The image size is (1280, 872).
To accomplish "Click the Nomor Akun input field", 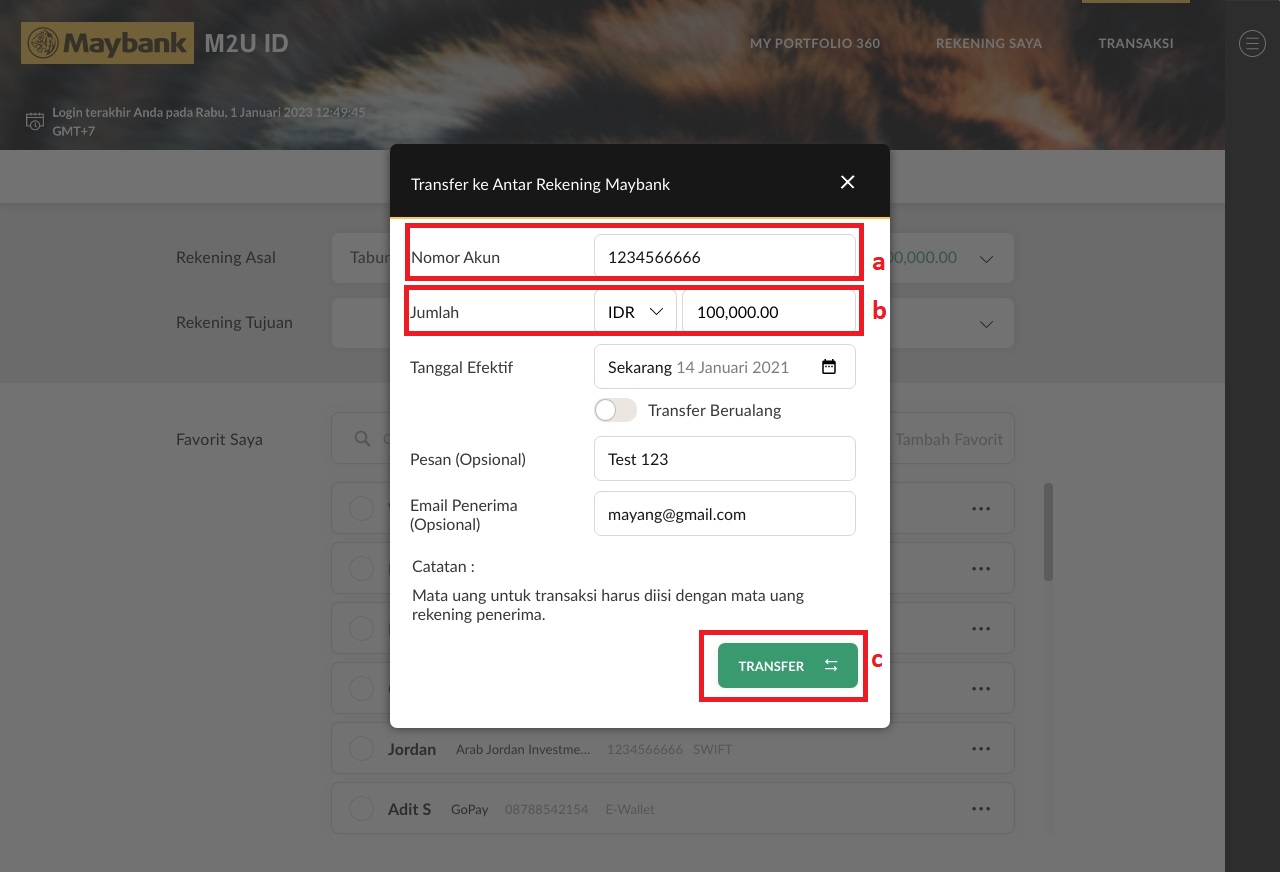I will click(724, 257).
